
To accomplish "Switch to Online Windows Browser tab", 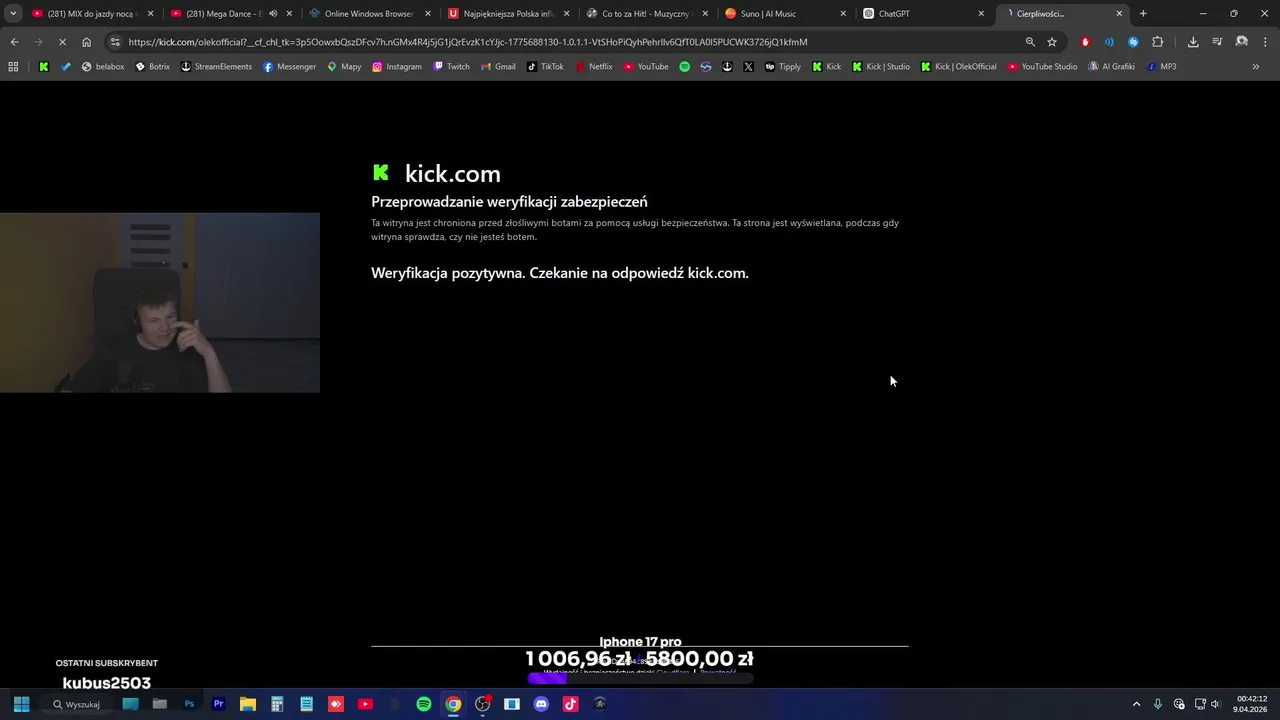I will (x=369, y=14).
